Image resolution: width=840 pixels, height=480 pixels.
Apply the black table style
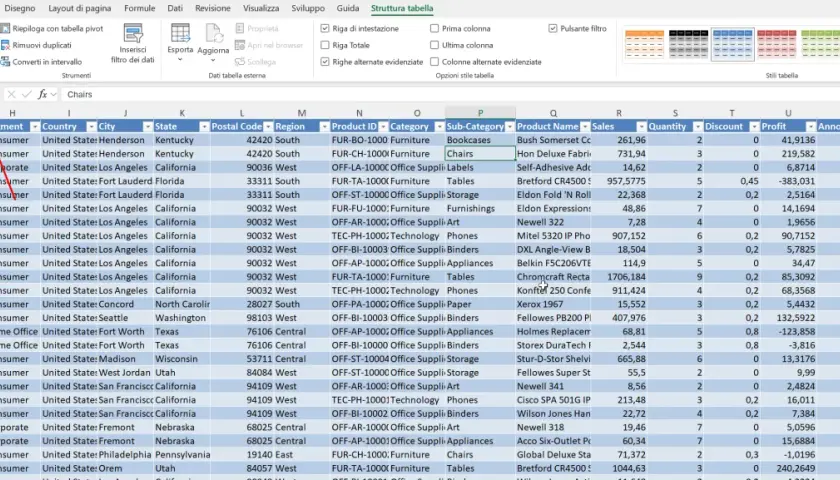[x=688, y=44]
